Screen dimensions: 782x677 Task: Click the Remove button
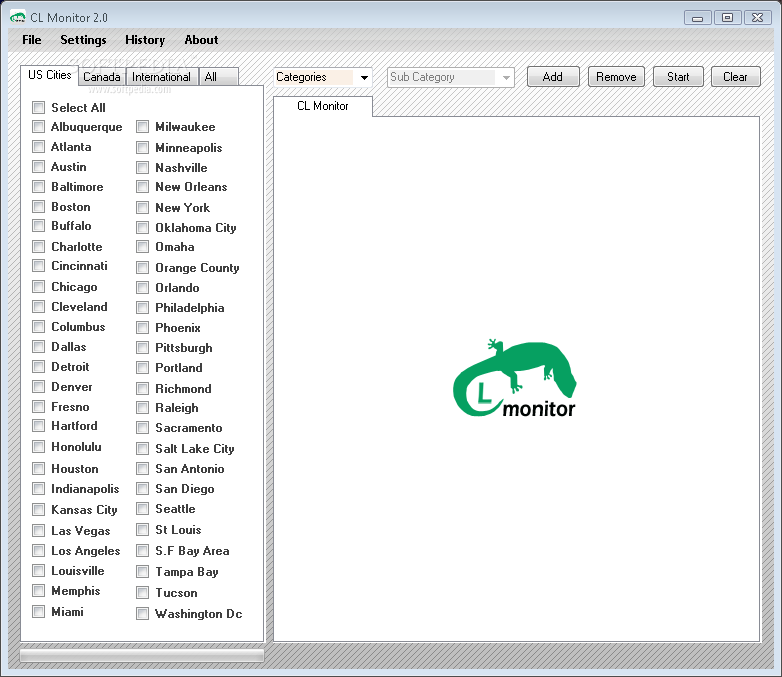(x=616, y=77)
